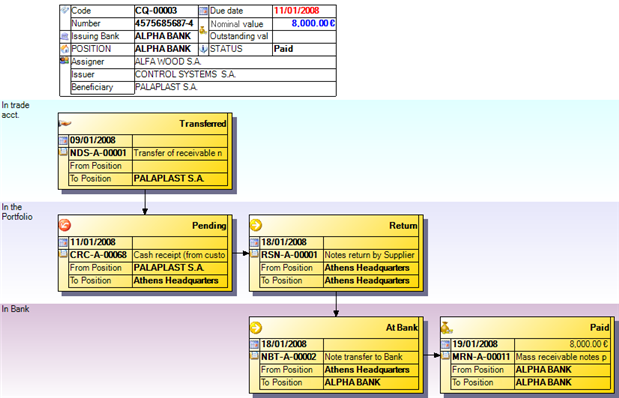Click the red arrow icon in Pending card
The image size is (619, 398).
coord(65,225)
